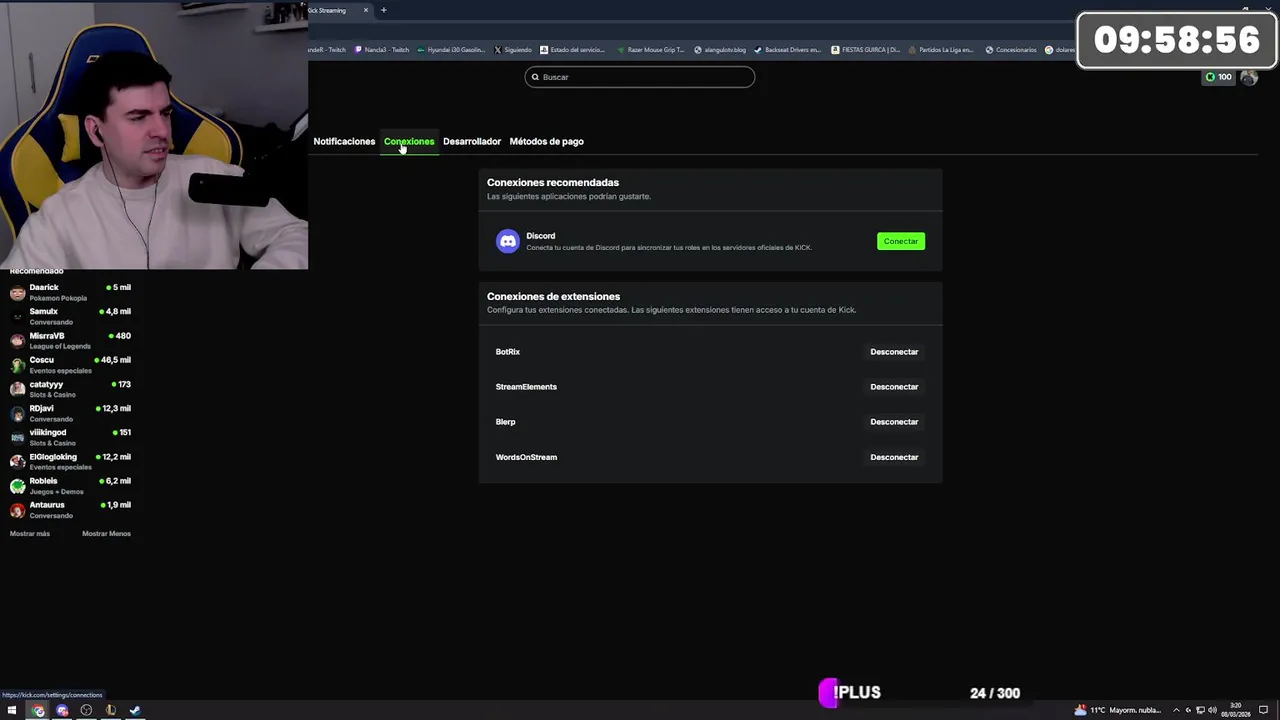Open Daarick's channel avatar
The image size is (1280, 720).
click(17, 292)
